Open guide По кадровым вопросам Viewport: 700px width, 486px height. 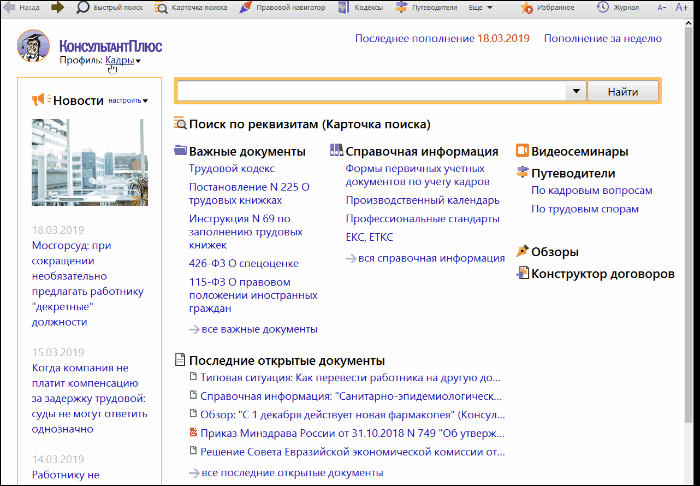pyautogui.click(x=592, y=191)
